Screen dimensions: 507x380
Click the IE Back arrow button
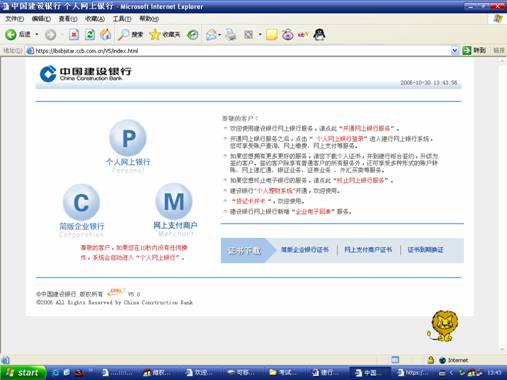(x=11, y=34)
